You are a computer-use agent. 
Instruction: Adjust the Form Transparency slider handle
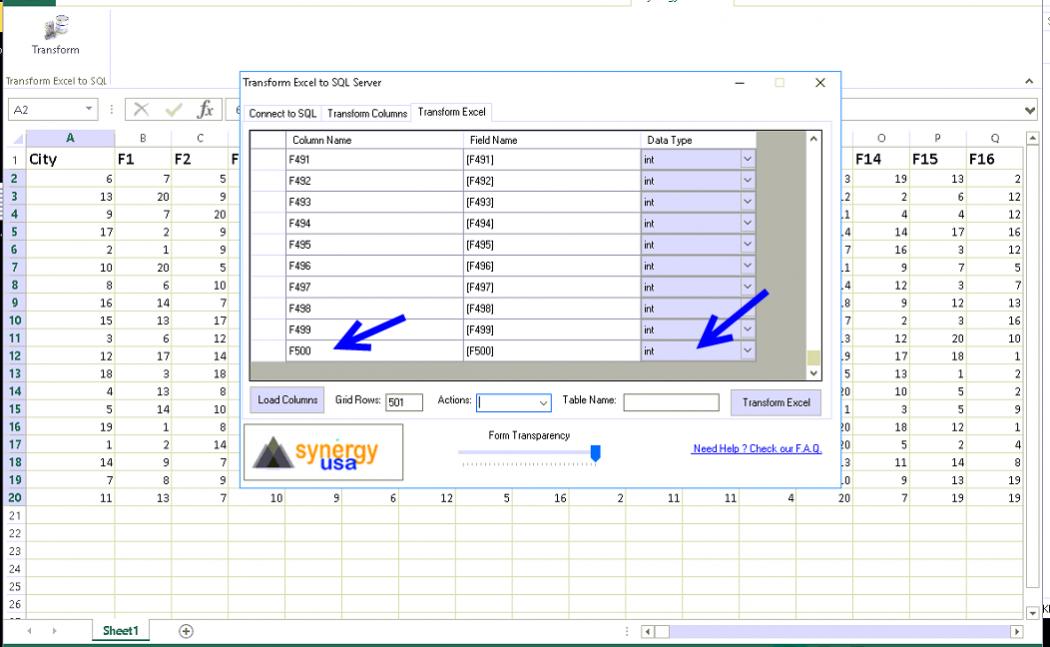click(x=595, y=453)
